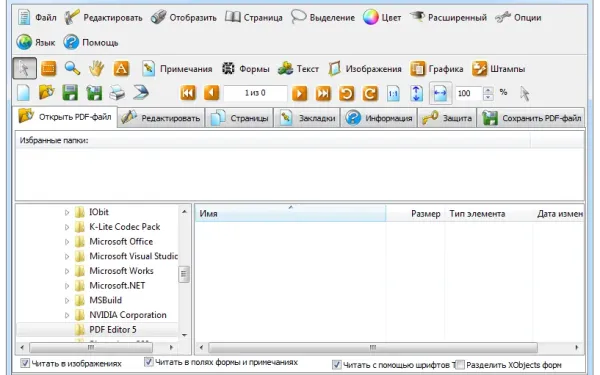Fit page width to window
Screen dimensions: 600x375
(x=440, y=93)
